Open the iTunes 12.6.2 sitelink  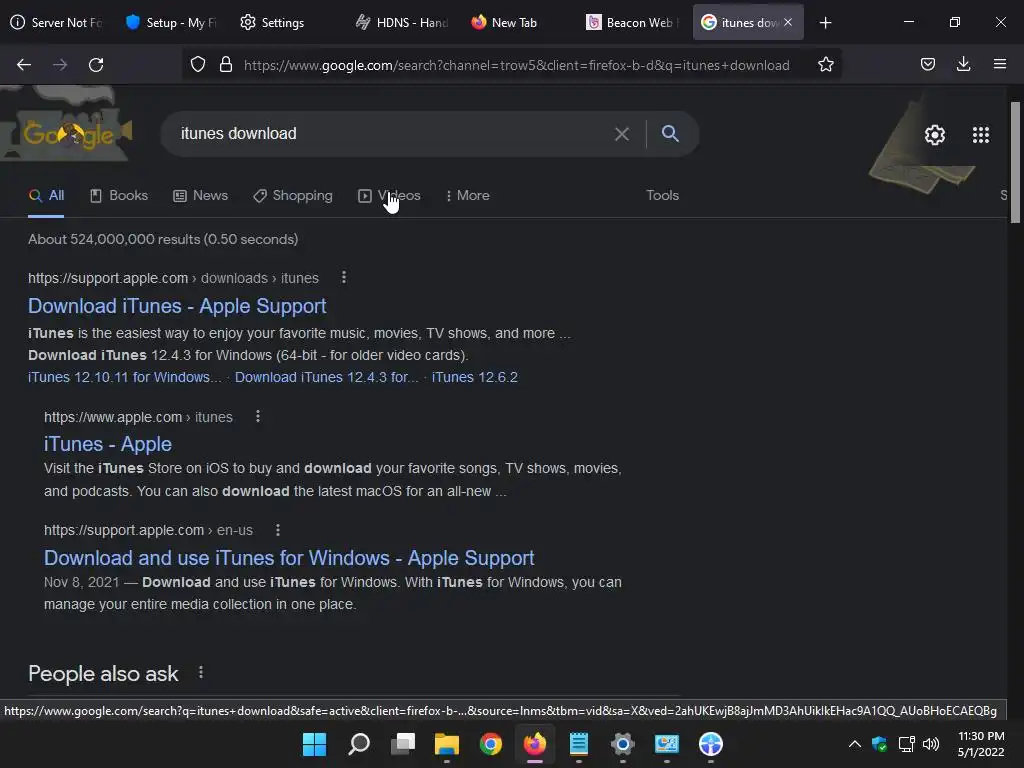(475, 377)
